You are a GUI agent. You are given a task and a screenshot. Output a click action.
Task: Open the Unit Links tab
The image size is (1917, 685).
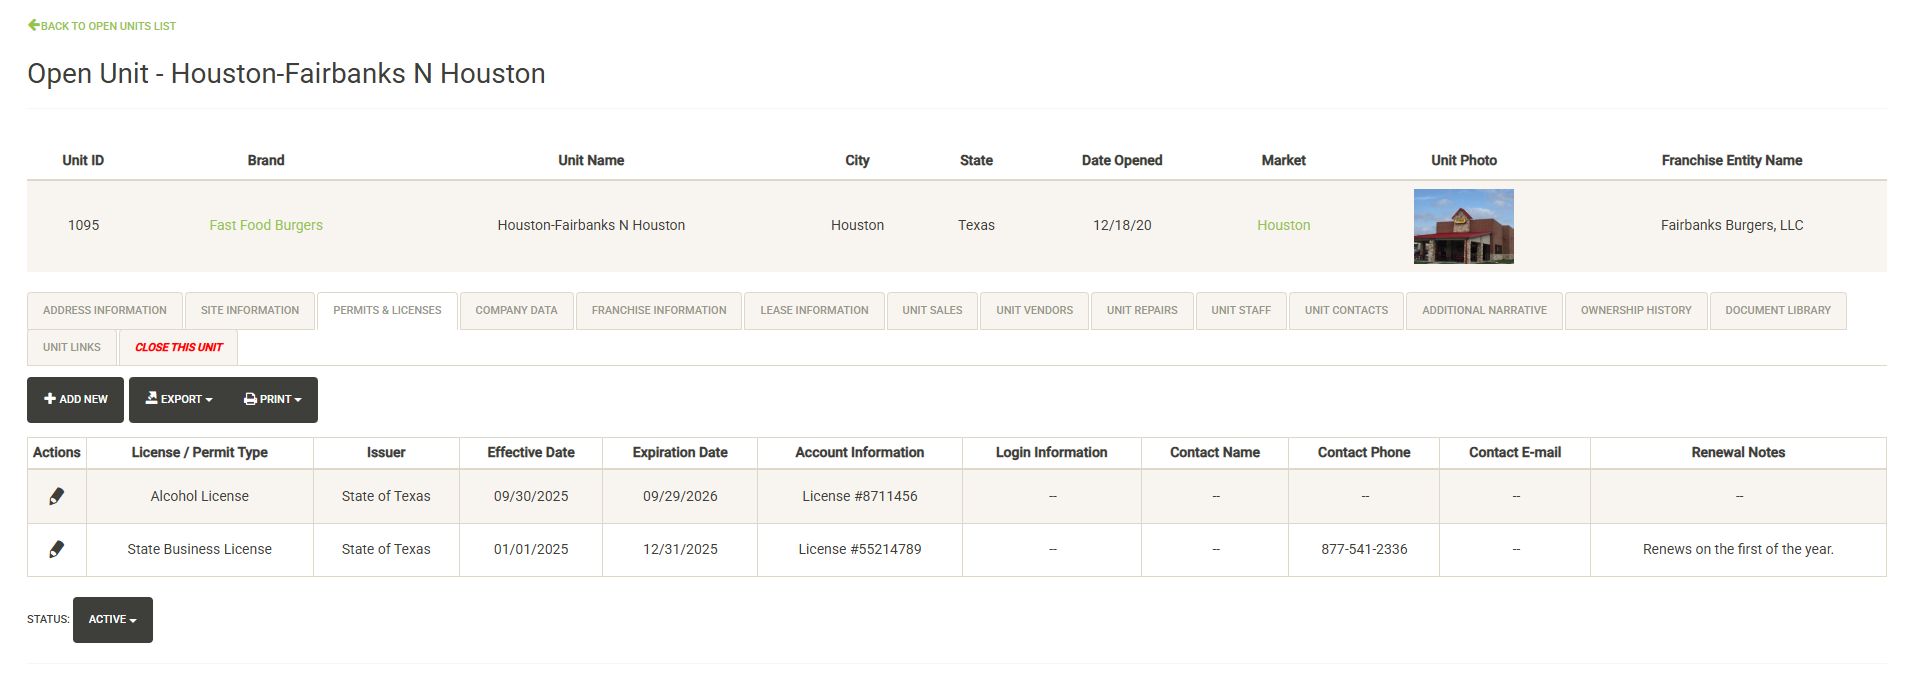pos(72,347)
